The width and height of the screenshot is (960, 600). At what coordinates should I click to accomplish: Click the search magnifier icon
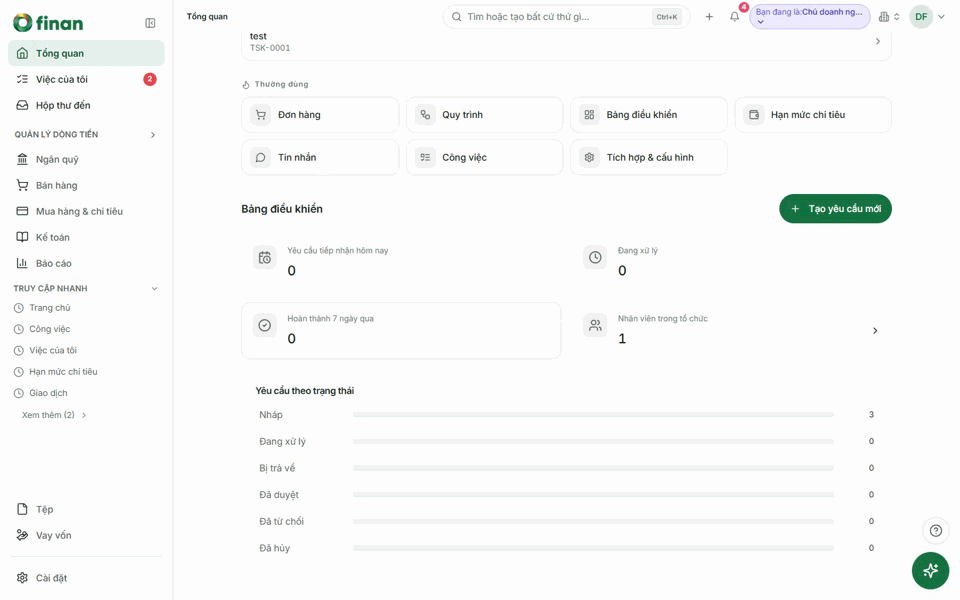[x=457, y=17]
